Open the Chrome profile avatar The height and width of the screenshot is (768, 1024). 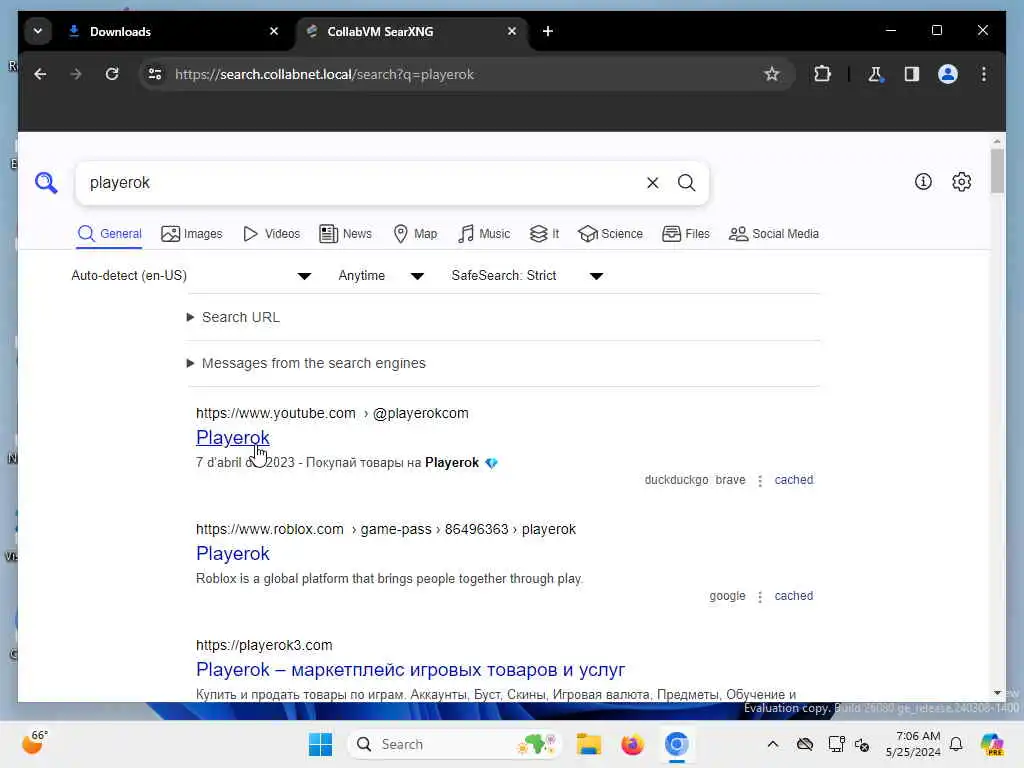[948, 74]
